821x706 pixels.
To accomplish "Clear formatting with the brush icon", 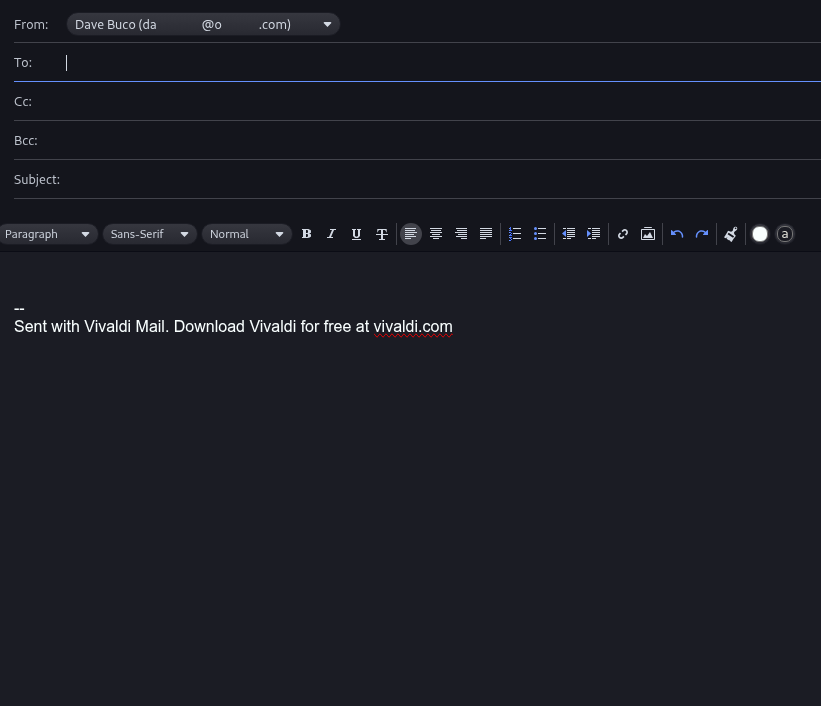I will pyautogui.click(x=731, y=234).
